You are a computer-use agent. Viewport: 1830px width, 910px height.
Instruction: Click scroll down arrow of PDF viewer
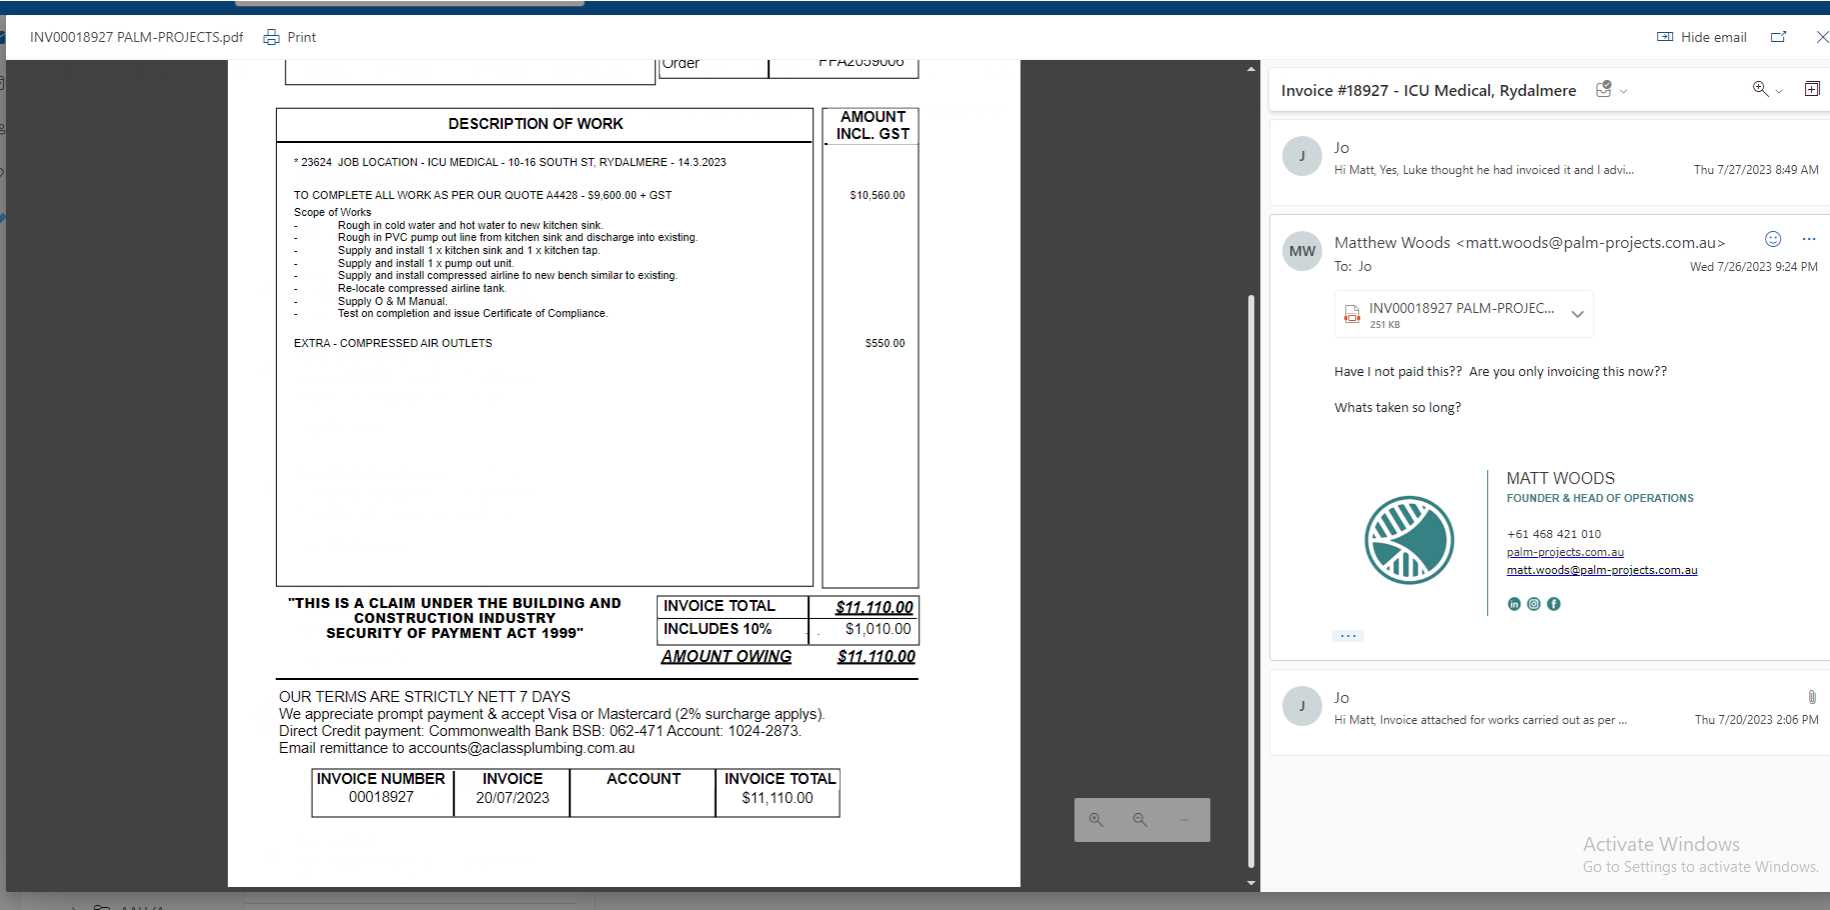(1251, 883)
